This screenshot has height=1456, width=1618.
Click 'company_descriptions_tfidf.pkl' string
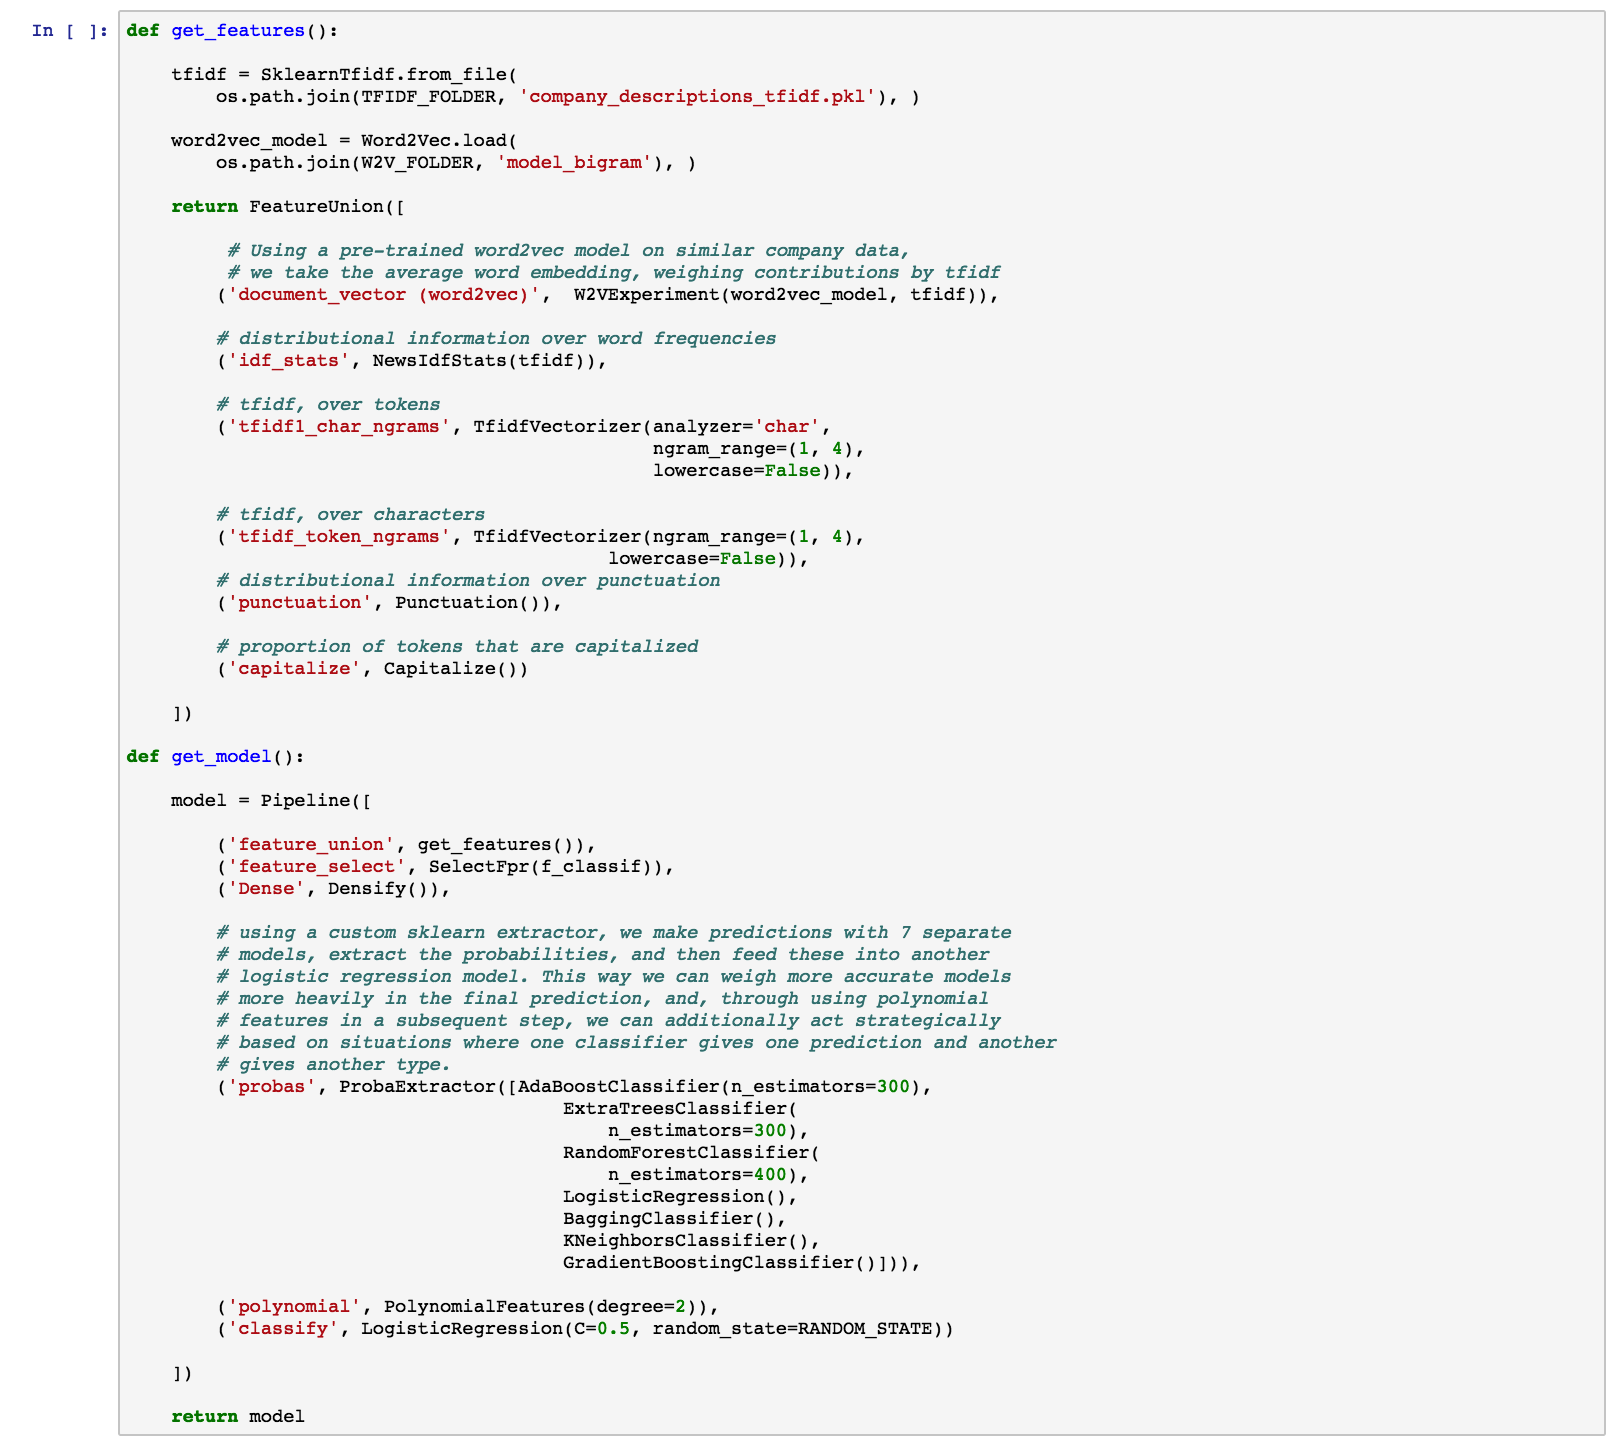point(697,96)
